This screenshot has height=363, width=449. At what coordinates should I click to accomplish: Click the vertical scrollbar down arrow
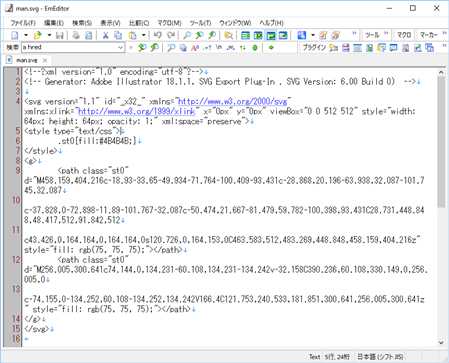(441, 342)
